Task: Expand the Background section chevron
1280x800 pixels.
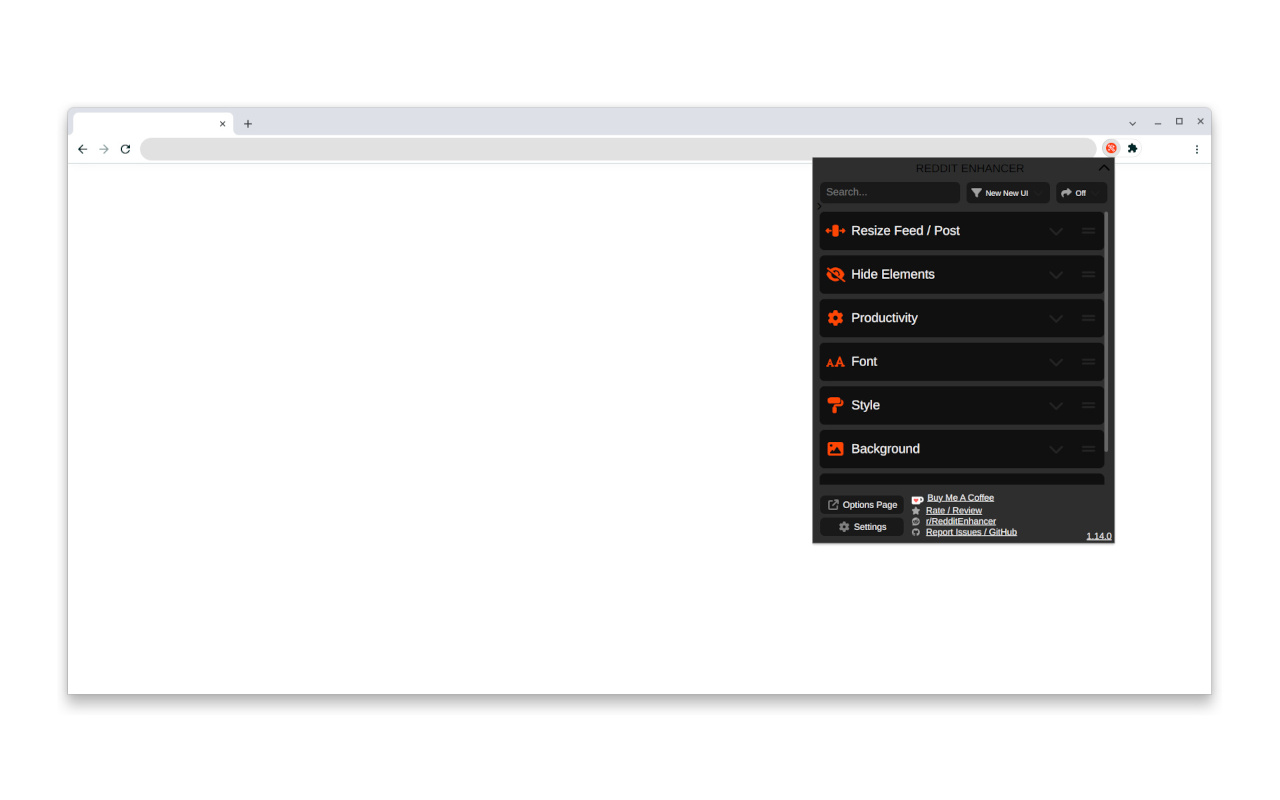Action: pos(1056,450)
